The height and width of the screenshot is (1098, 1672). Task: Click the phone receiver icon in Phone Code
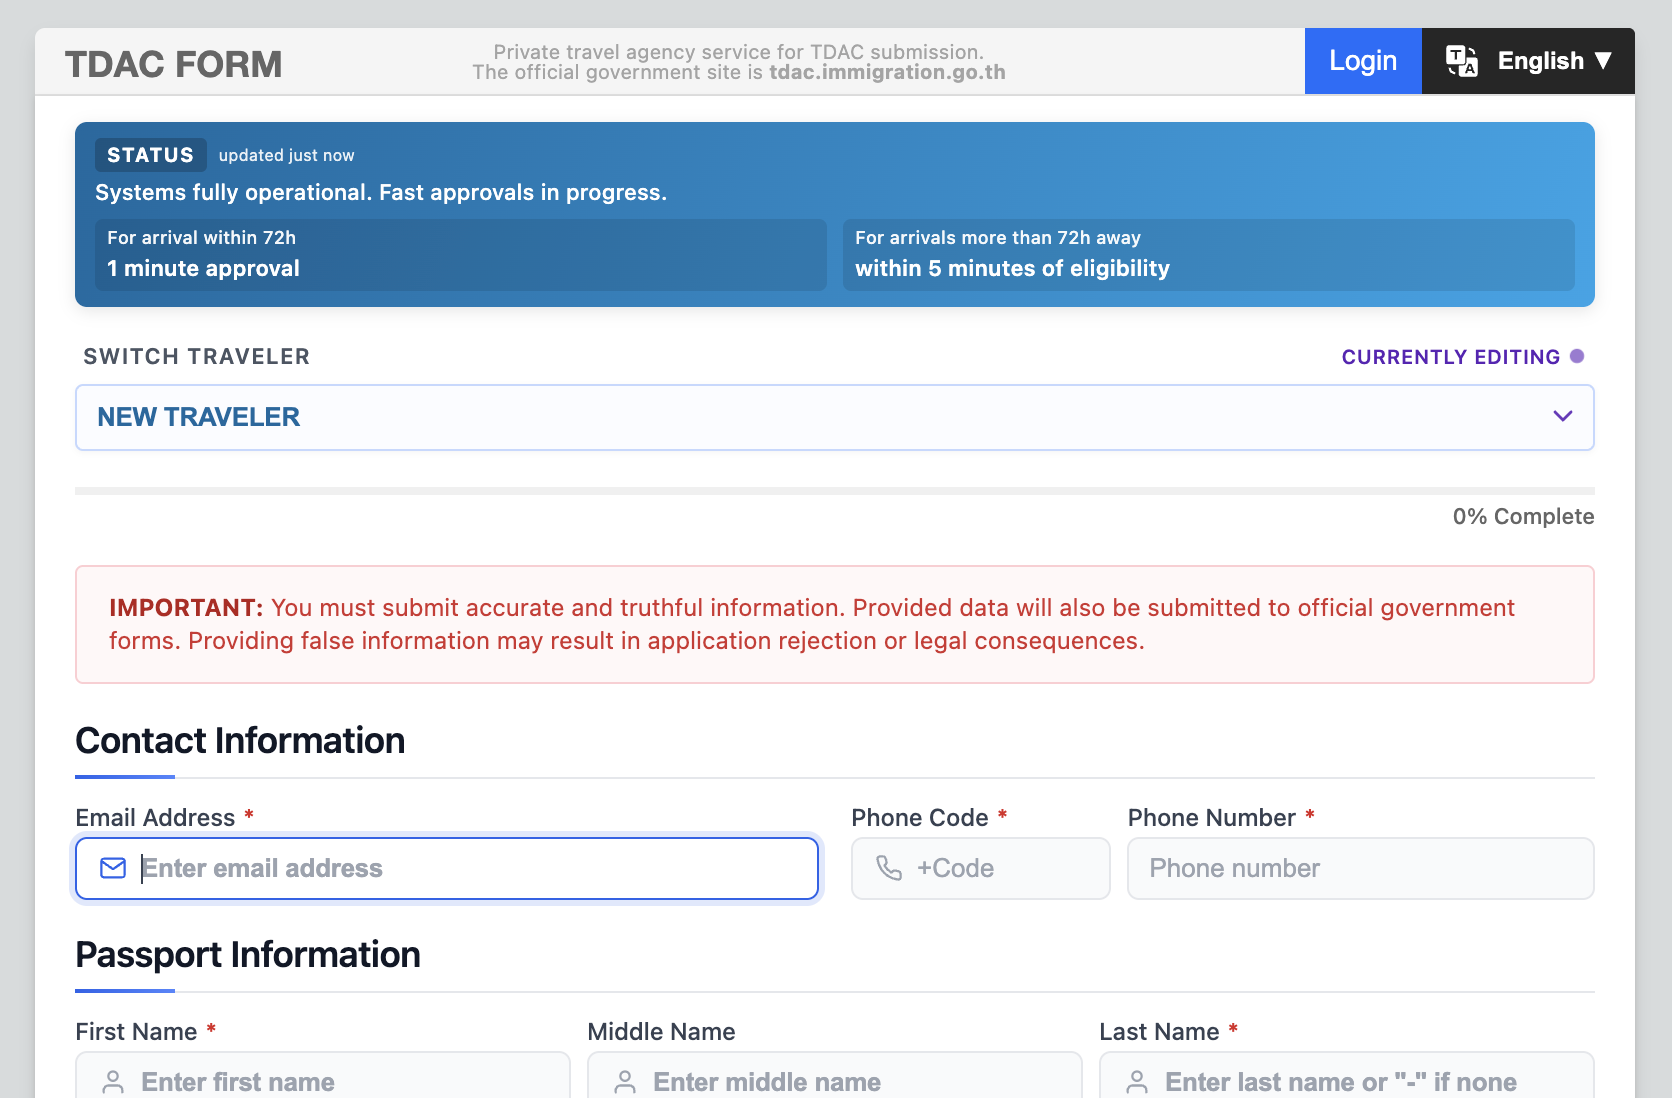click(x=891, y=868)
